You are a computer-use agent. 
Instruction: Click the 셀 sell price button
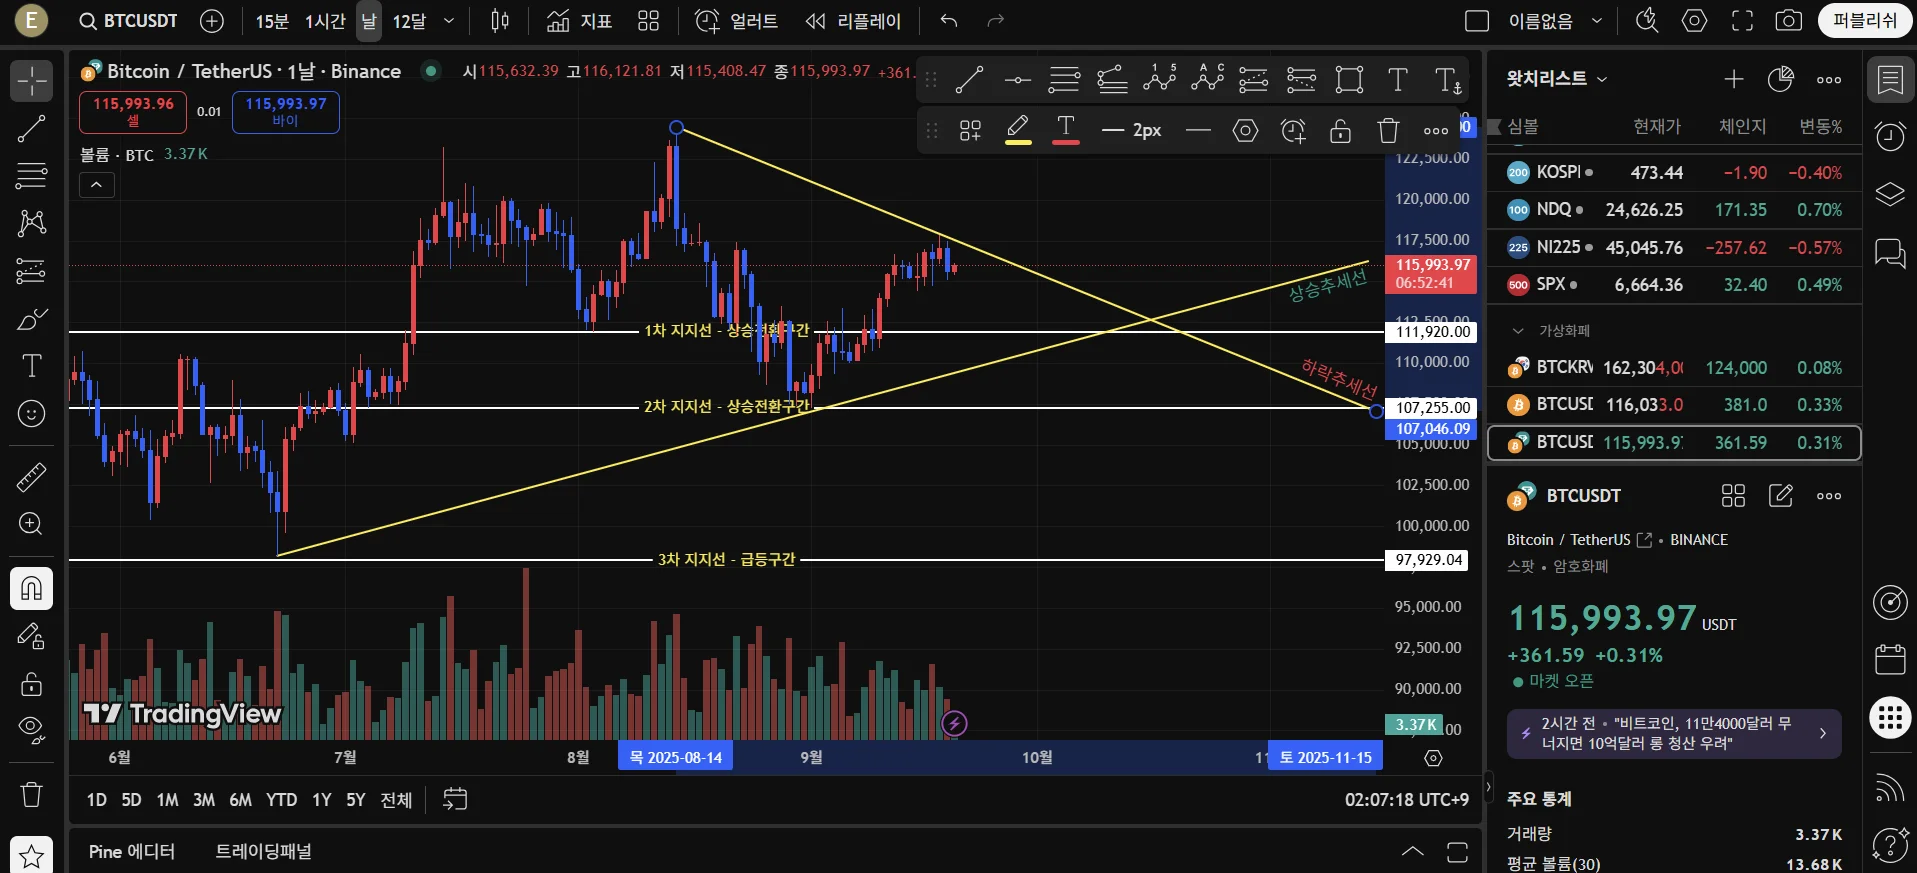(133, 112)
